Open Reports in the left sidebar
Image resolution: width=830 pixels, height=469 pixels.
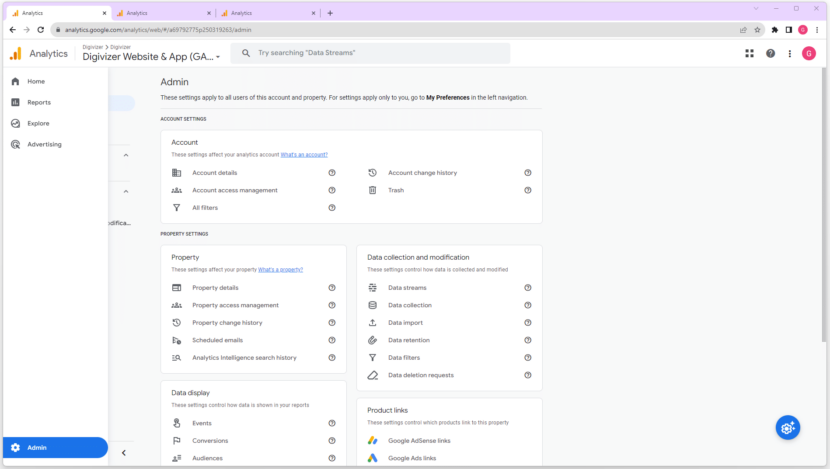click(x=39, y=102)
